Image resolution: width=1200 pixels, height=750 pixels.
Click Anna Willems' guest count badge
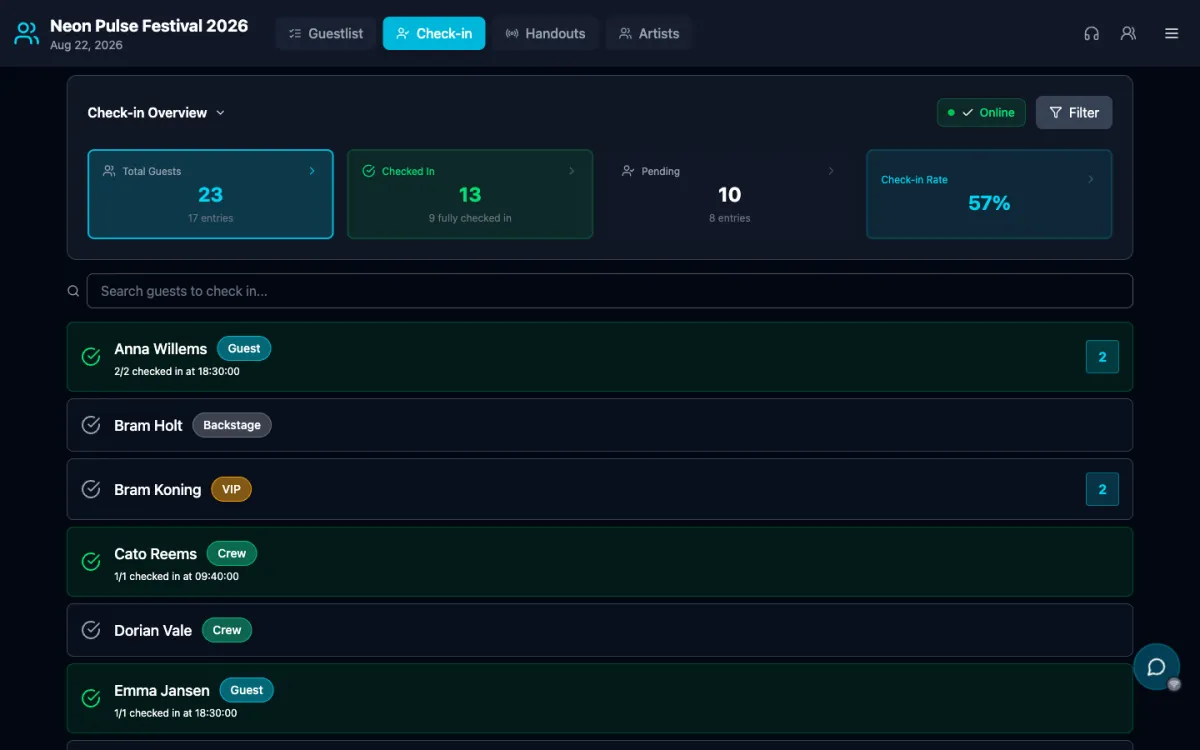click(1102, 357)
